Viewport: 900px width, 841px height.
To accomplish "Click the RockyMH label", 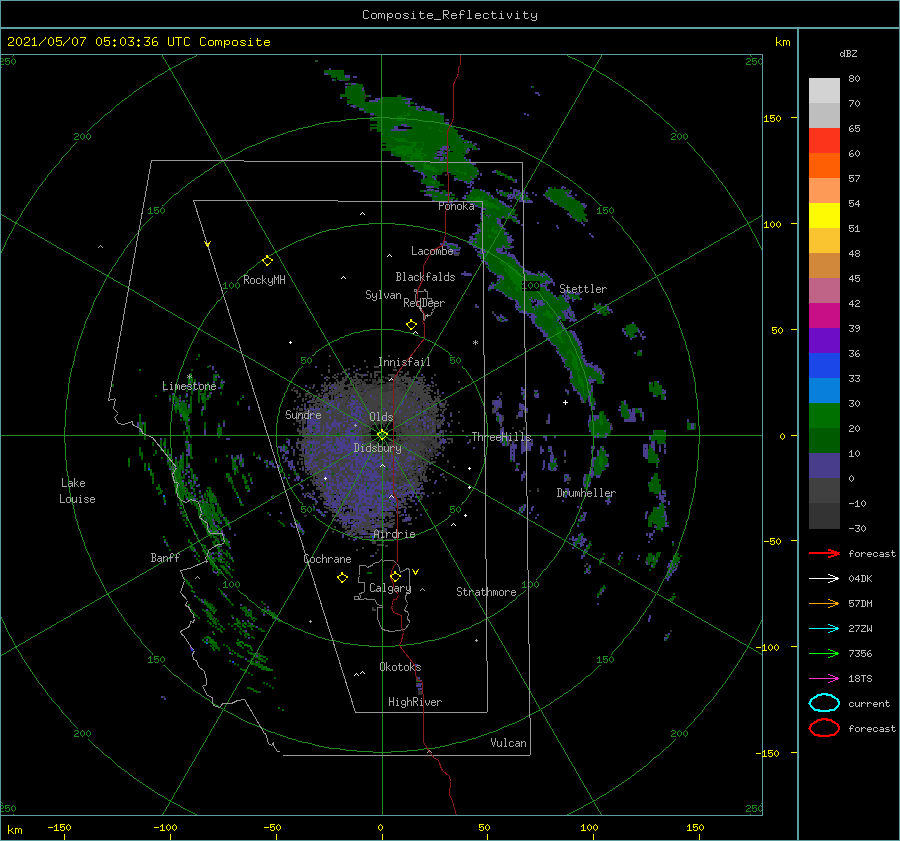I will click(264, 280).
